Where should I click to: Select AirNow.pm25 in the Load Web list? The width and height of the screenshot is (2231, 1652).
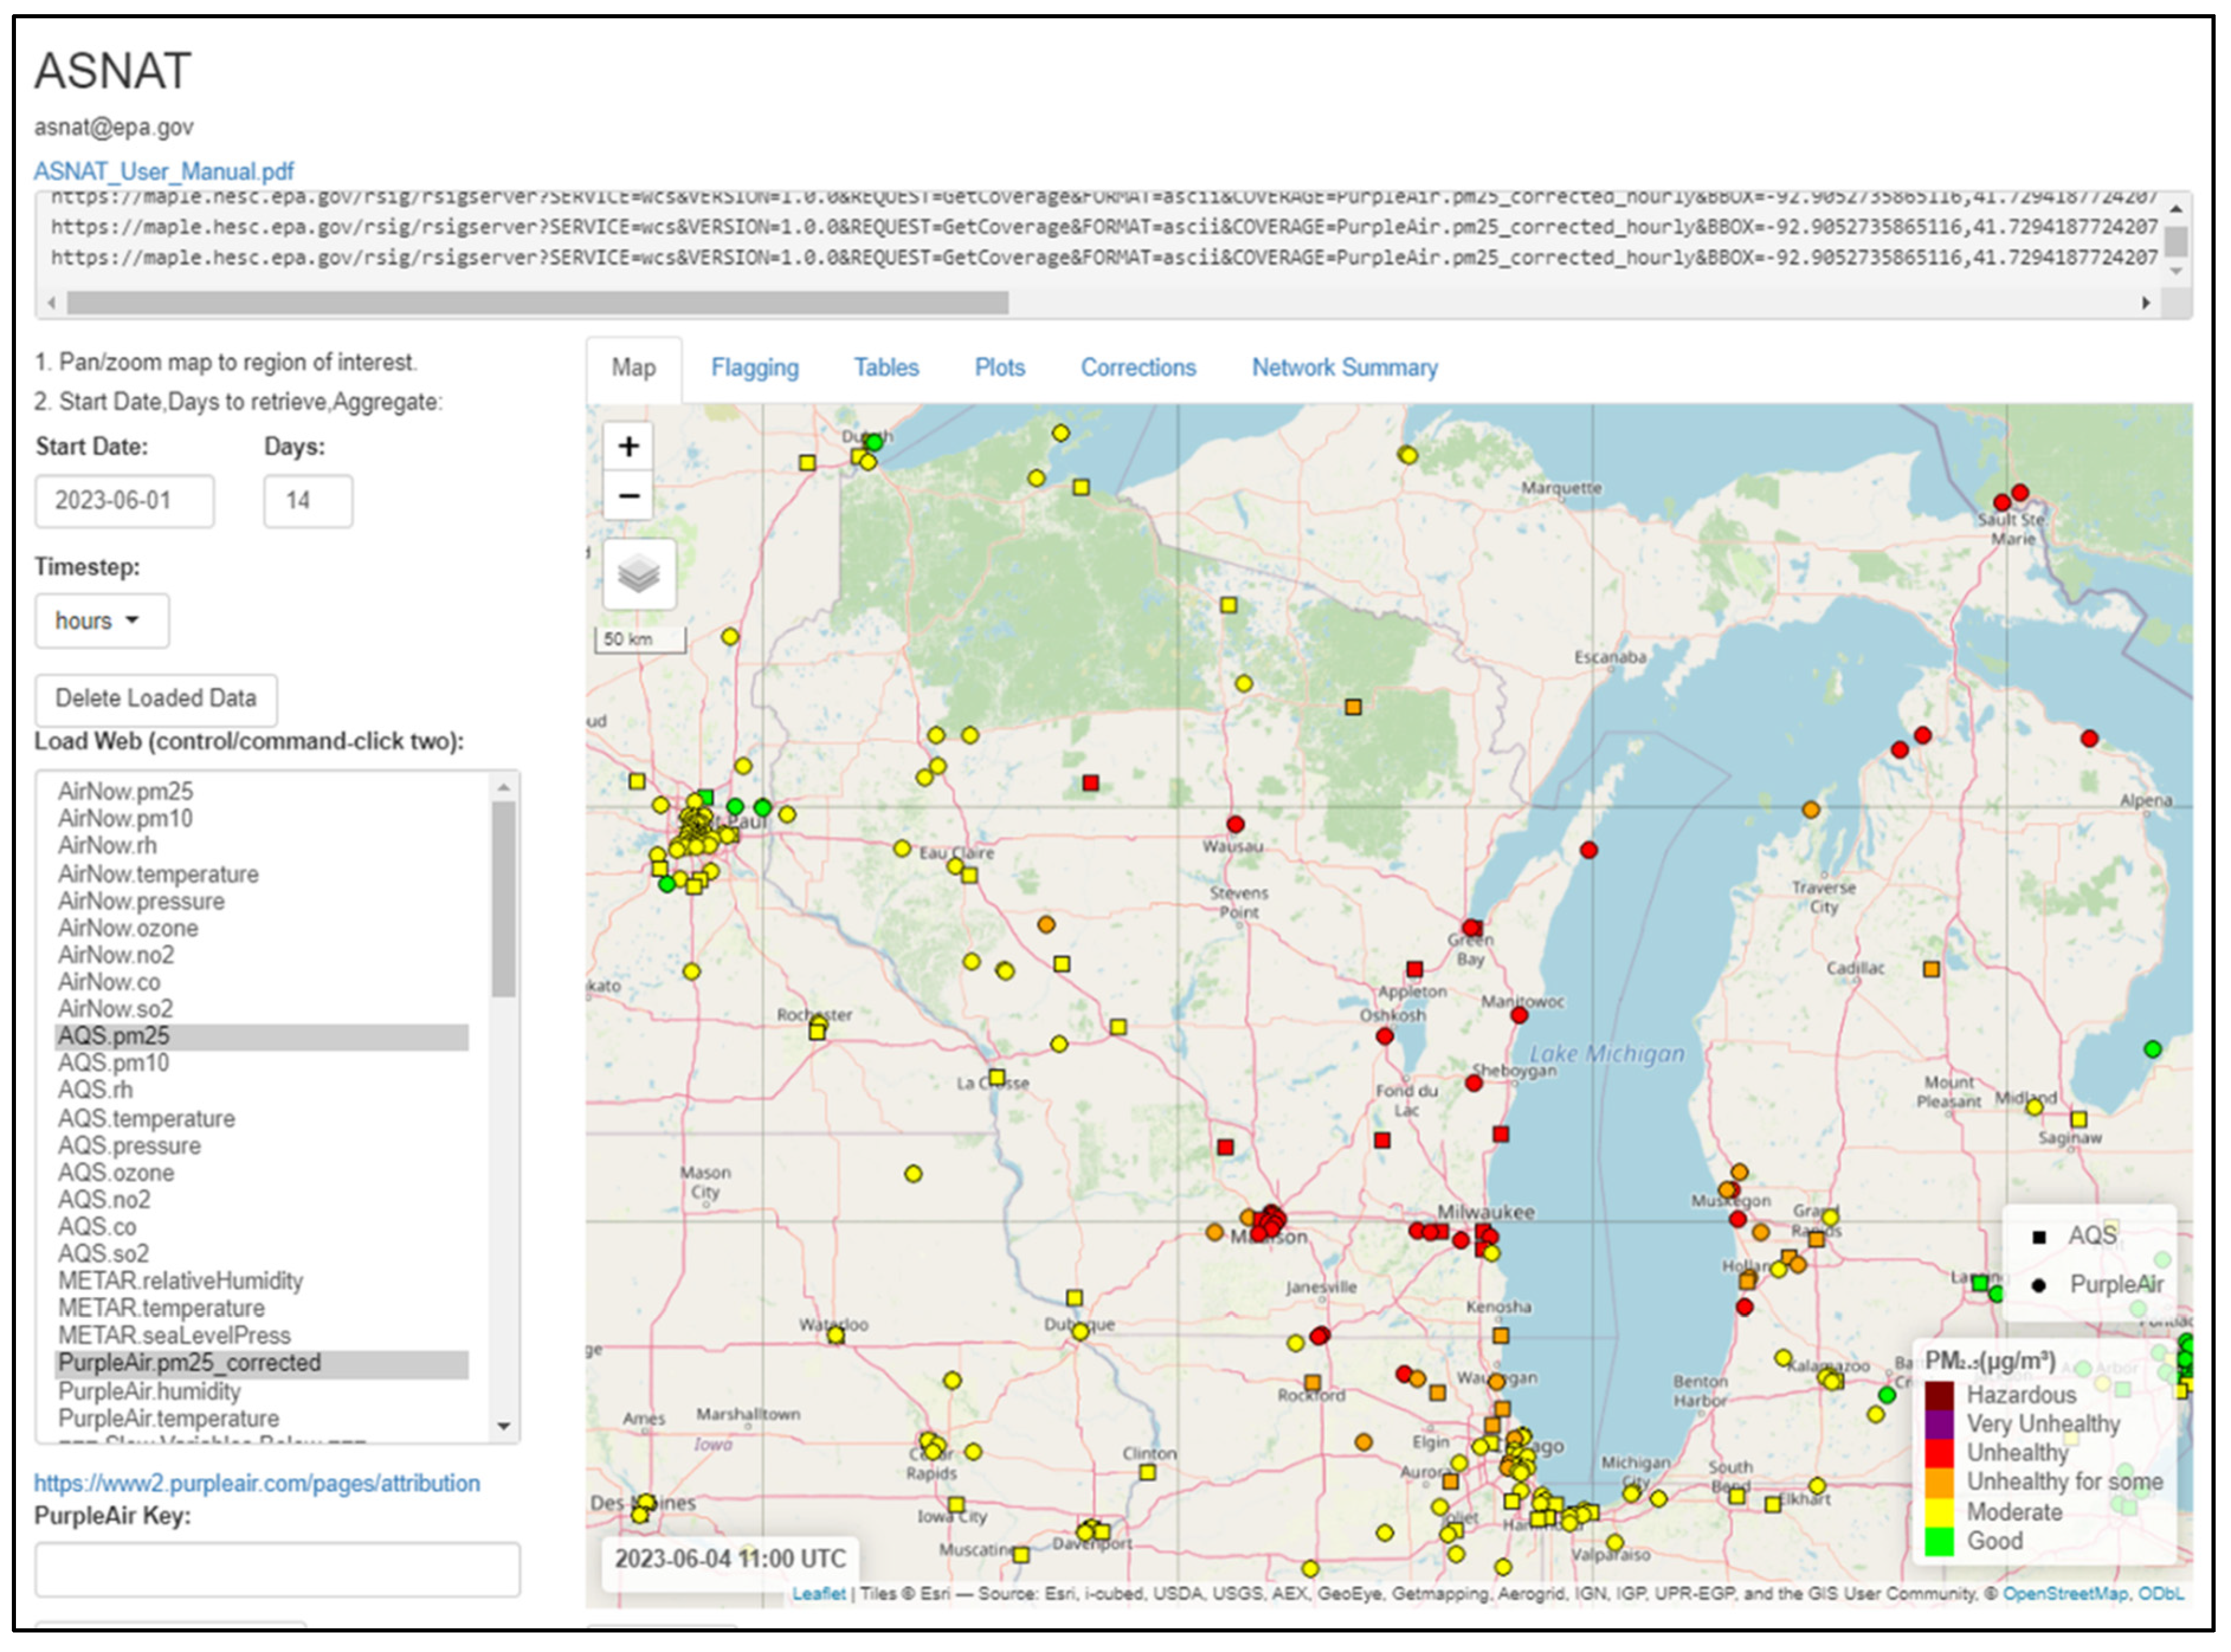125,791
